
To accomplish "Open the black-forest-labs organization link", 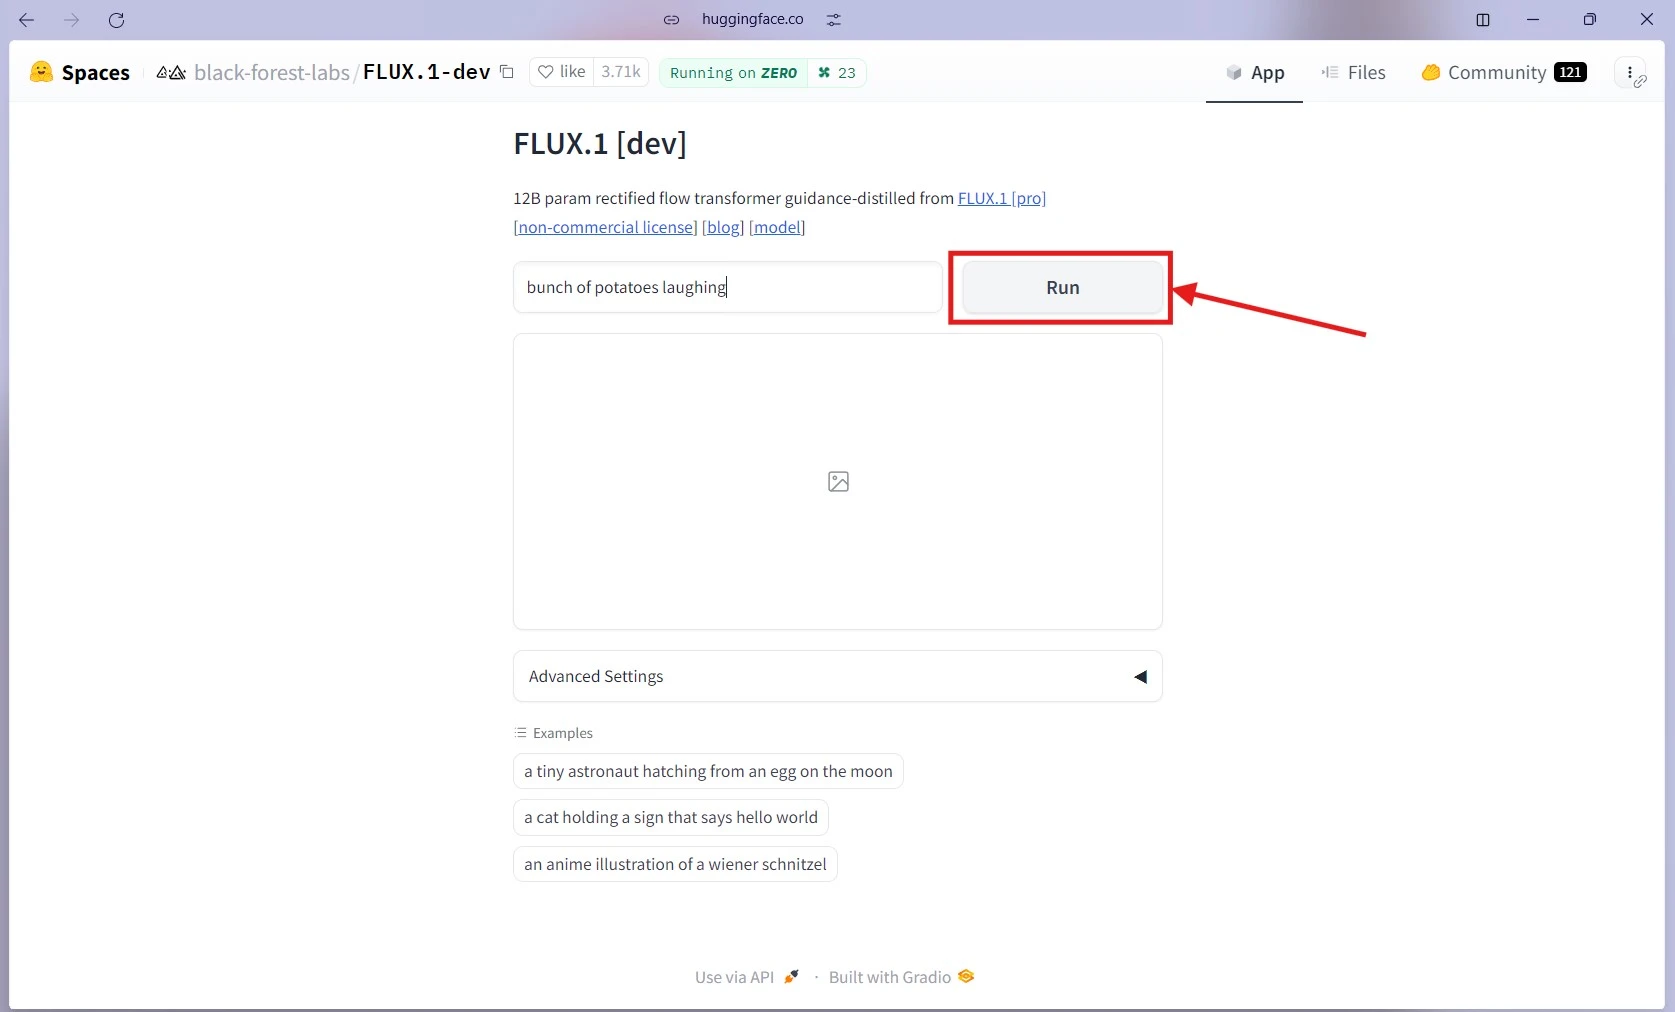I will [x=272, y=73].
